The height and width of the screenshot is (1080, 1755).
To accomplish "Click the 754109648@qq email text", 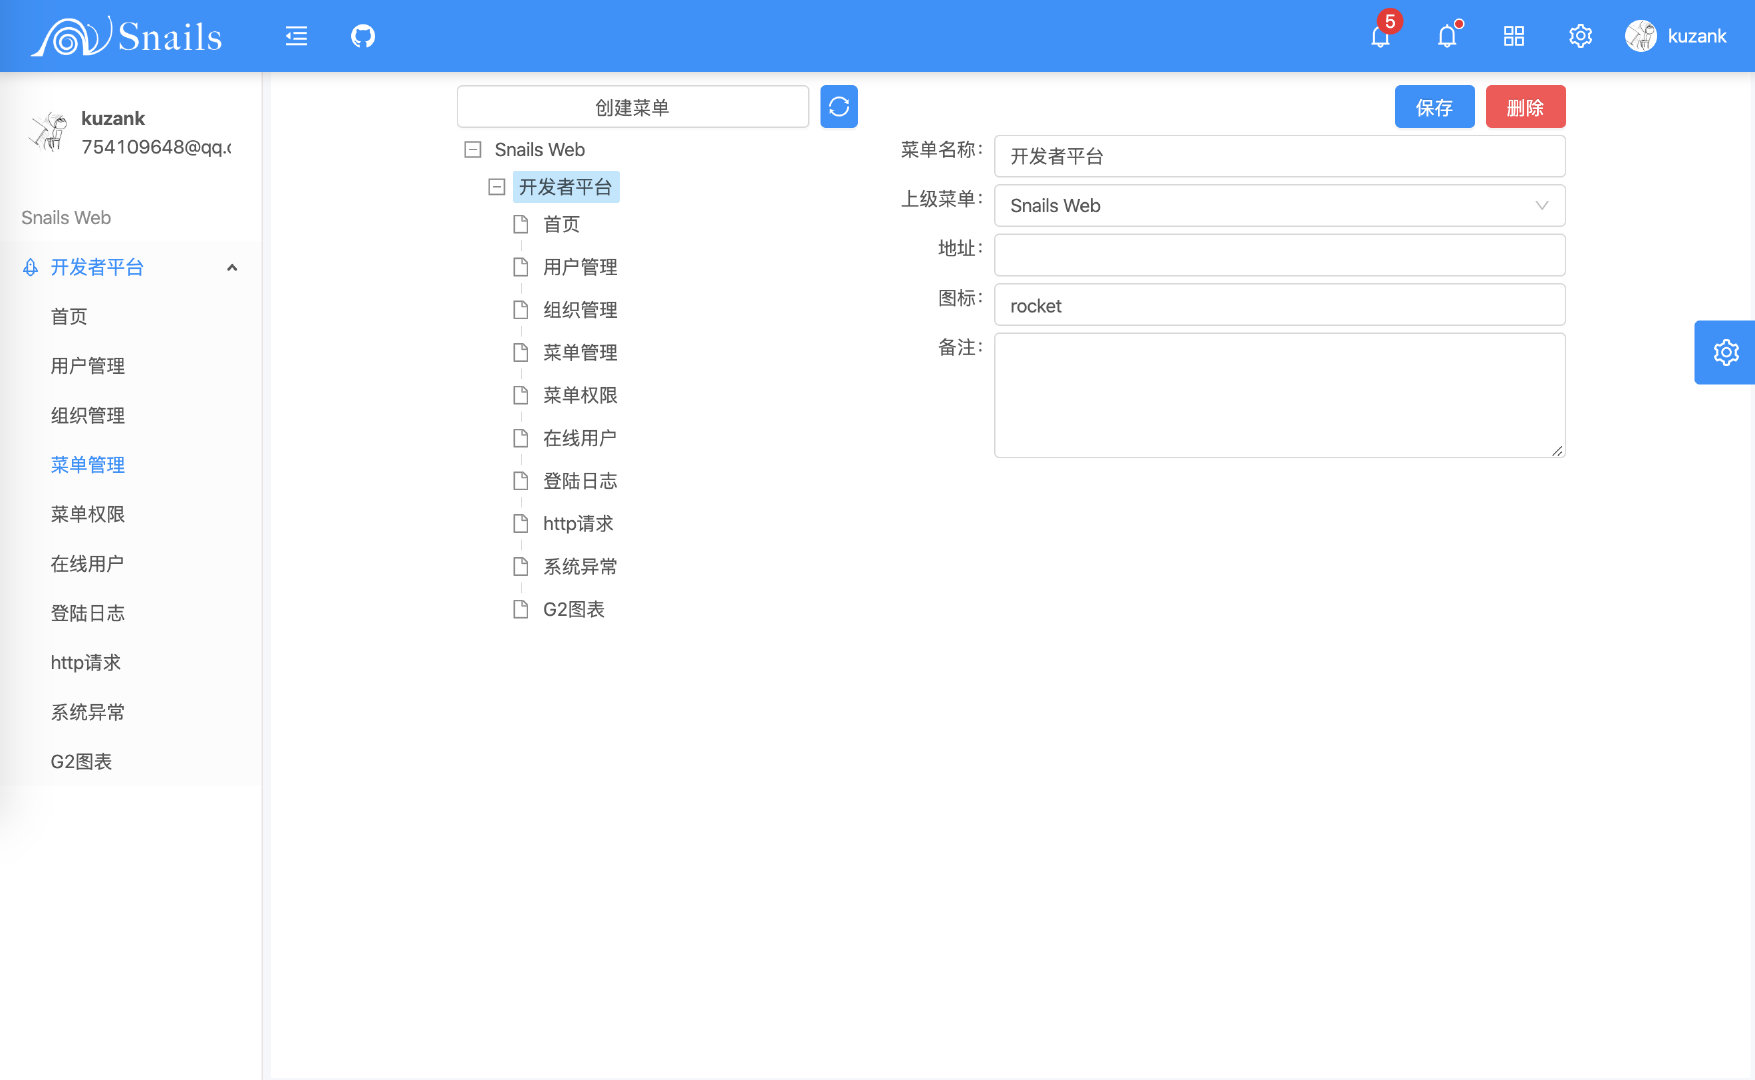I will click(156, 147).
